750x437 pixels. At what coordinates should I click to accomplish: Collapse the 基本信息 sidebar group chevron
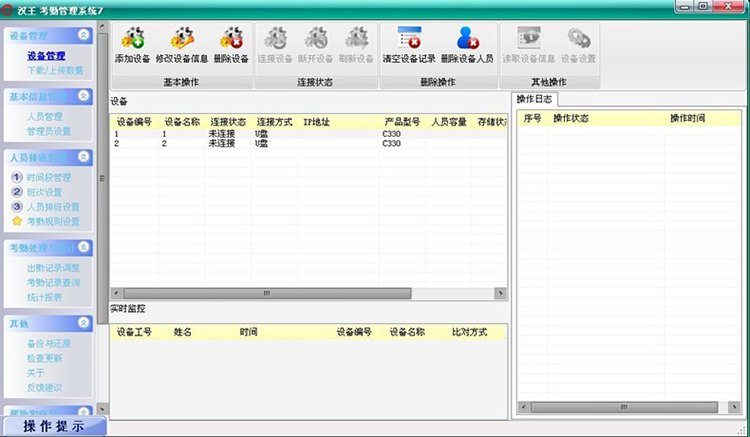pyautogui.click(x=83, y=96)
